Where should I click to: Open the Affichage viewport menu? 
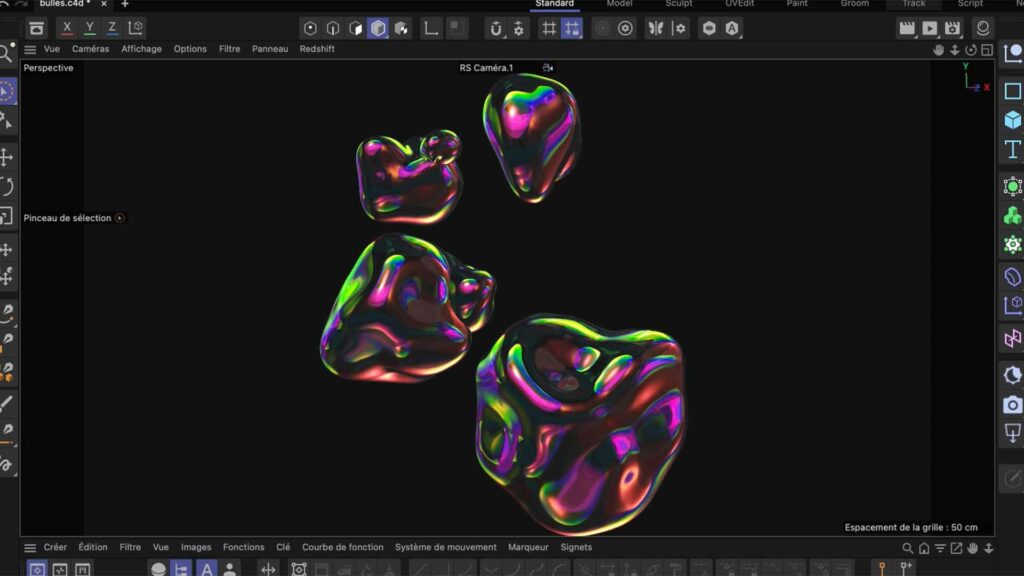click(x=141, y=49)
